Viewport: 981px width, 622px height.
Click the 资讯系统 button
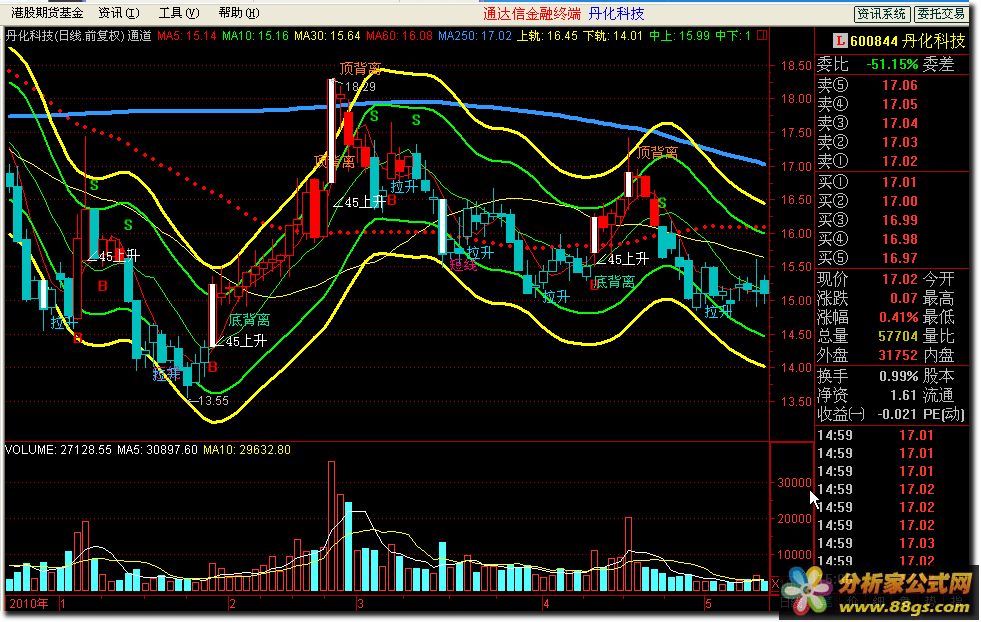(x=881, y=14)
